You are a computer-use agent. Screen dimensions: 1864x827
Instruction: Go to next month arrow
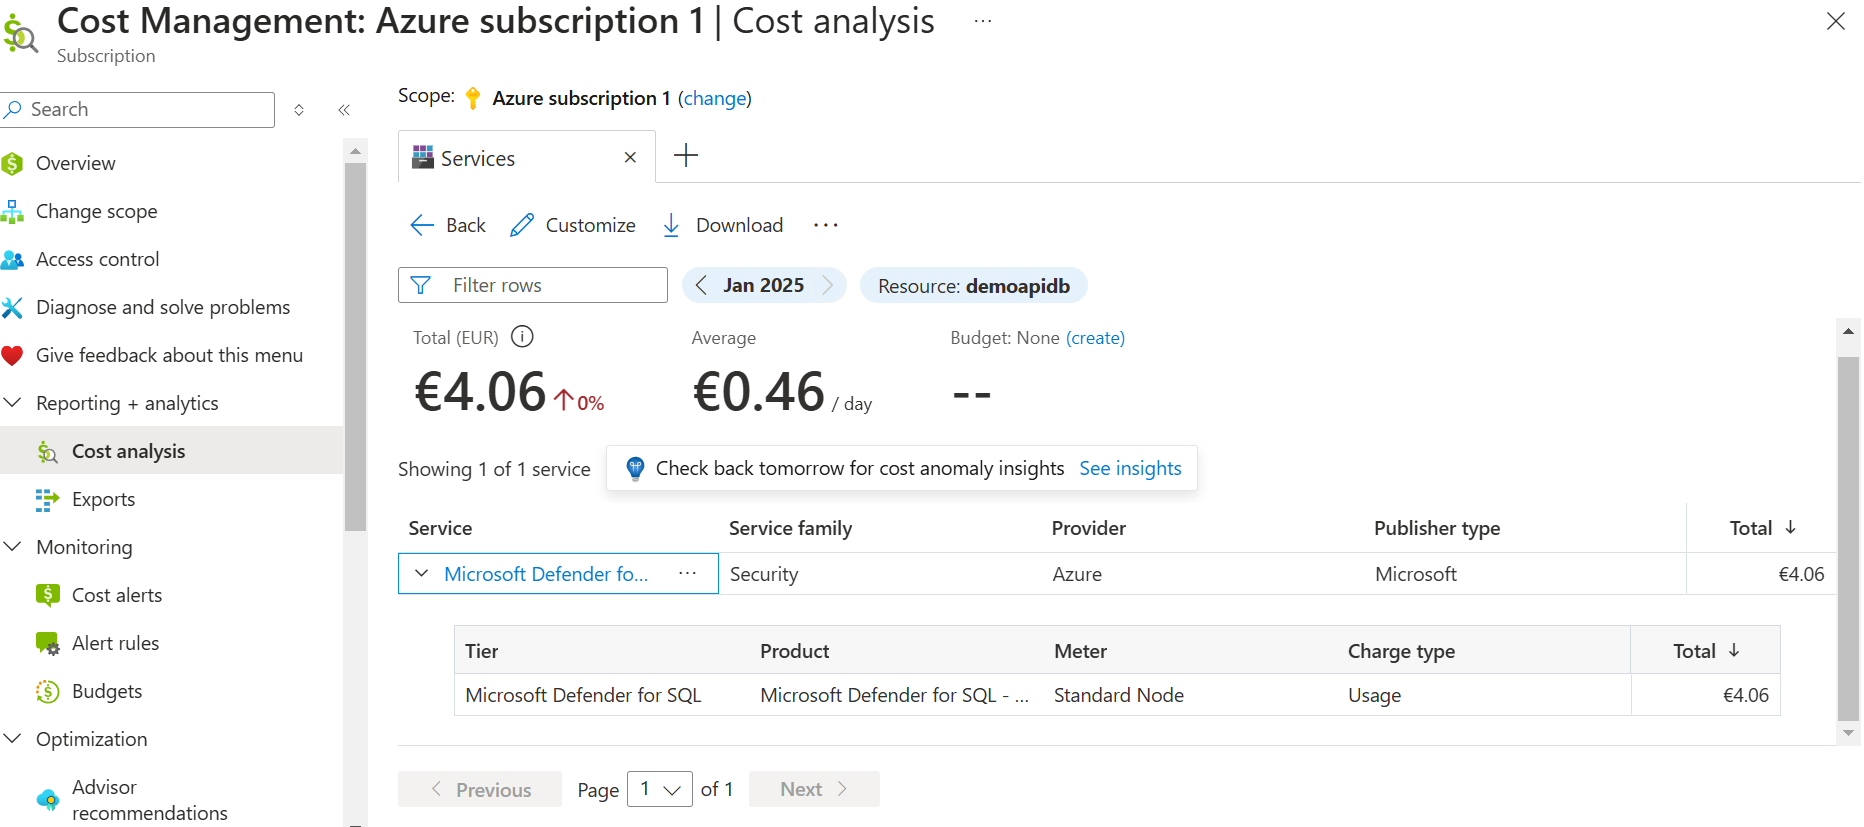pyautogui.click(x=828, y=285)
